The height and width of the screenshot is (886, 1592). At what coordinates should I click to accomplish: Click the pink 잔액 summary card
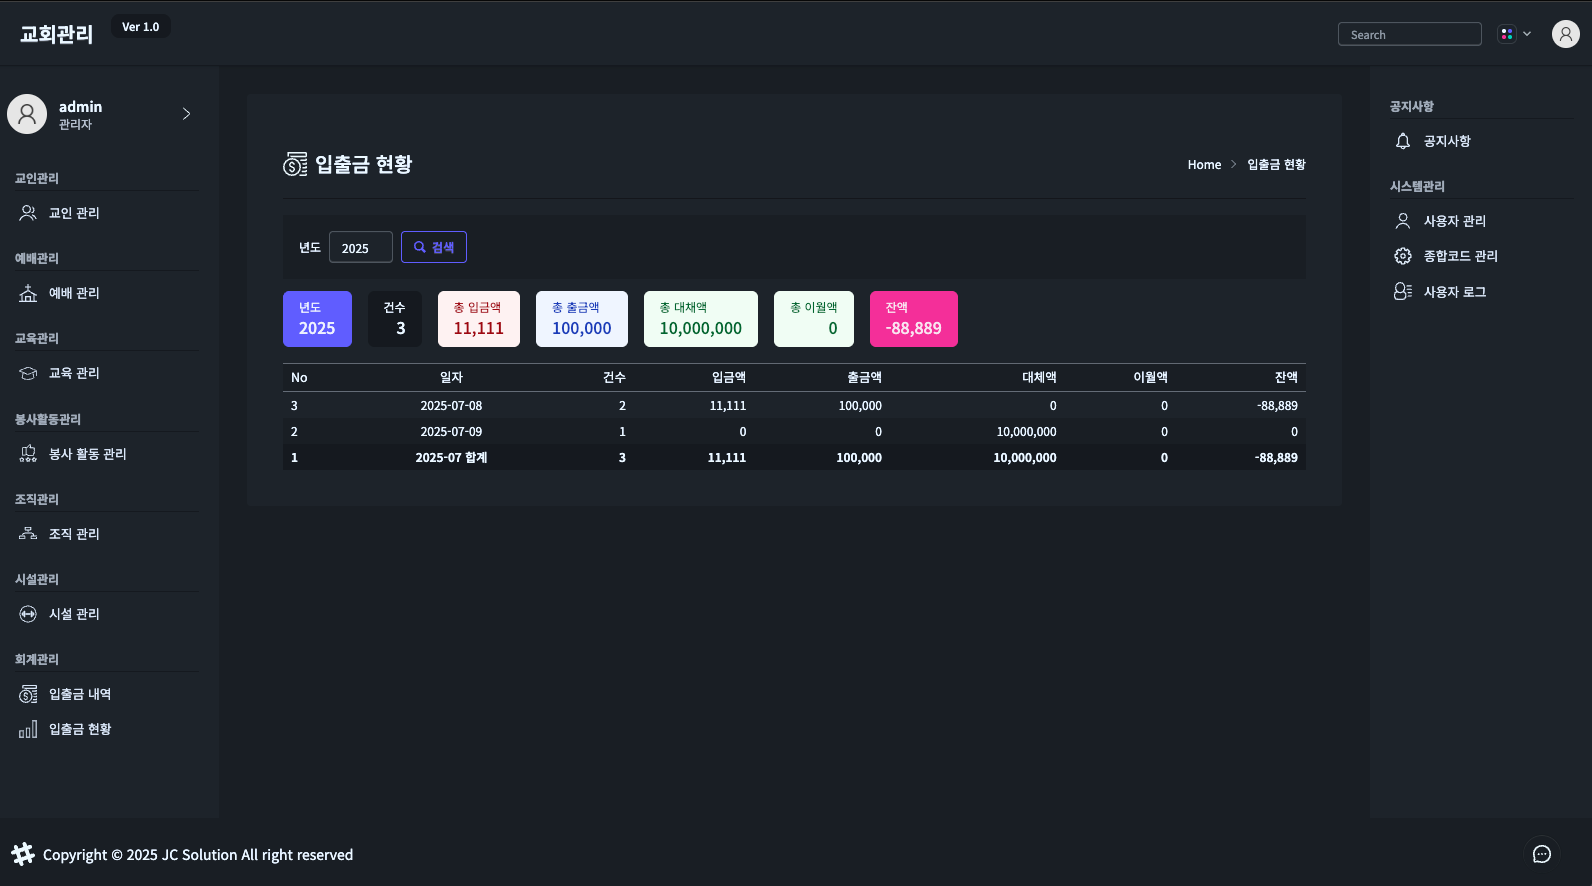pyautogui.click(x=913, y=319)
